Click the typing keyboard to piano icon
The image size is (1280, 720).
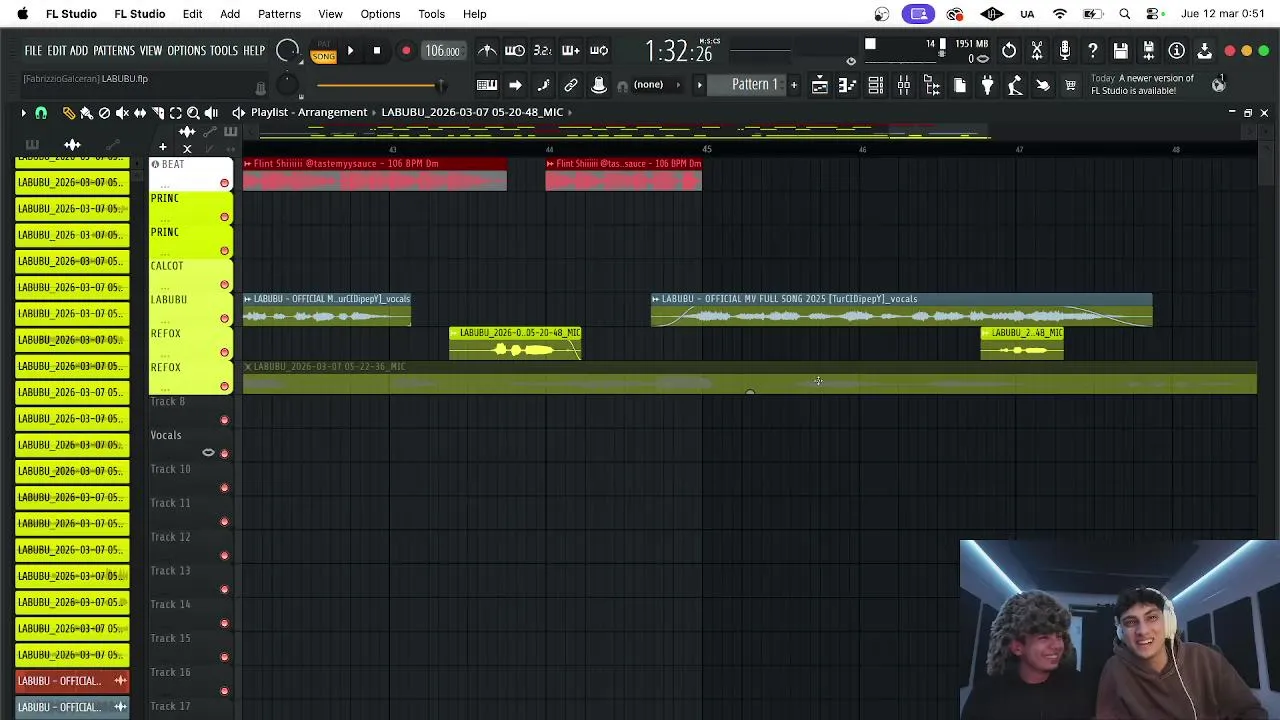tap(487, 85)
